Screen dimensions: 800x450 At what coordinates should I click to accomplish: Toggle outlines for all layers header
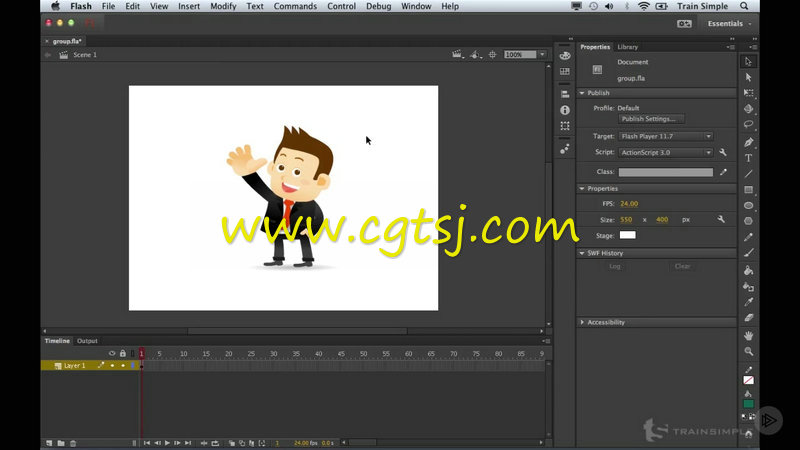(x=133, y=353)
